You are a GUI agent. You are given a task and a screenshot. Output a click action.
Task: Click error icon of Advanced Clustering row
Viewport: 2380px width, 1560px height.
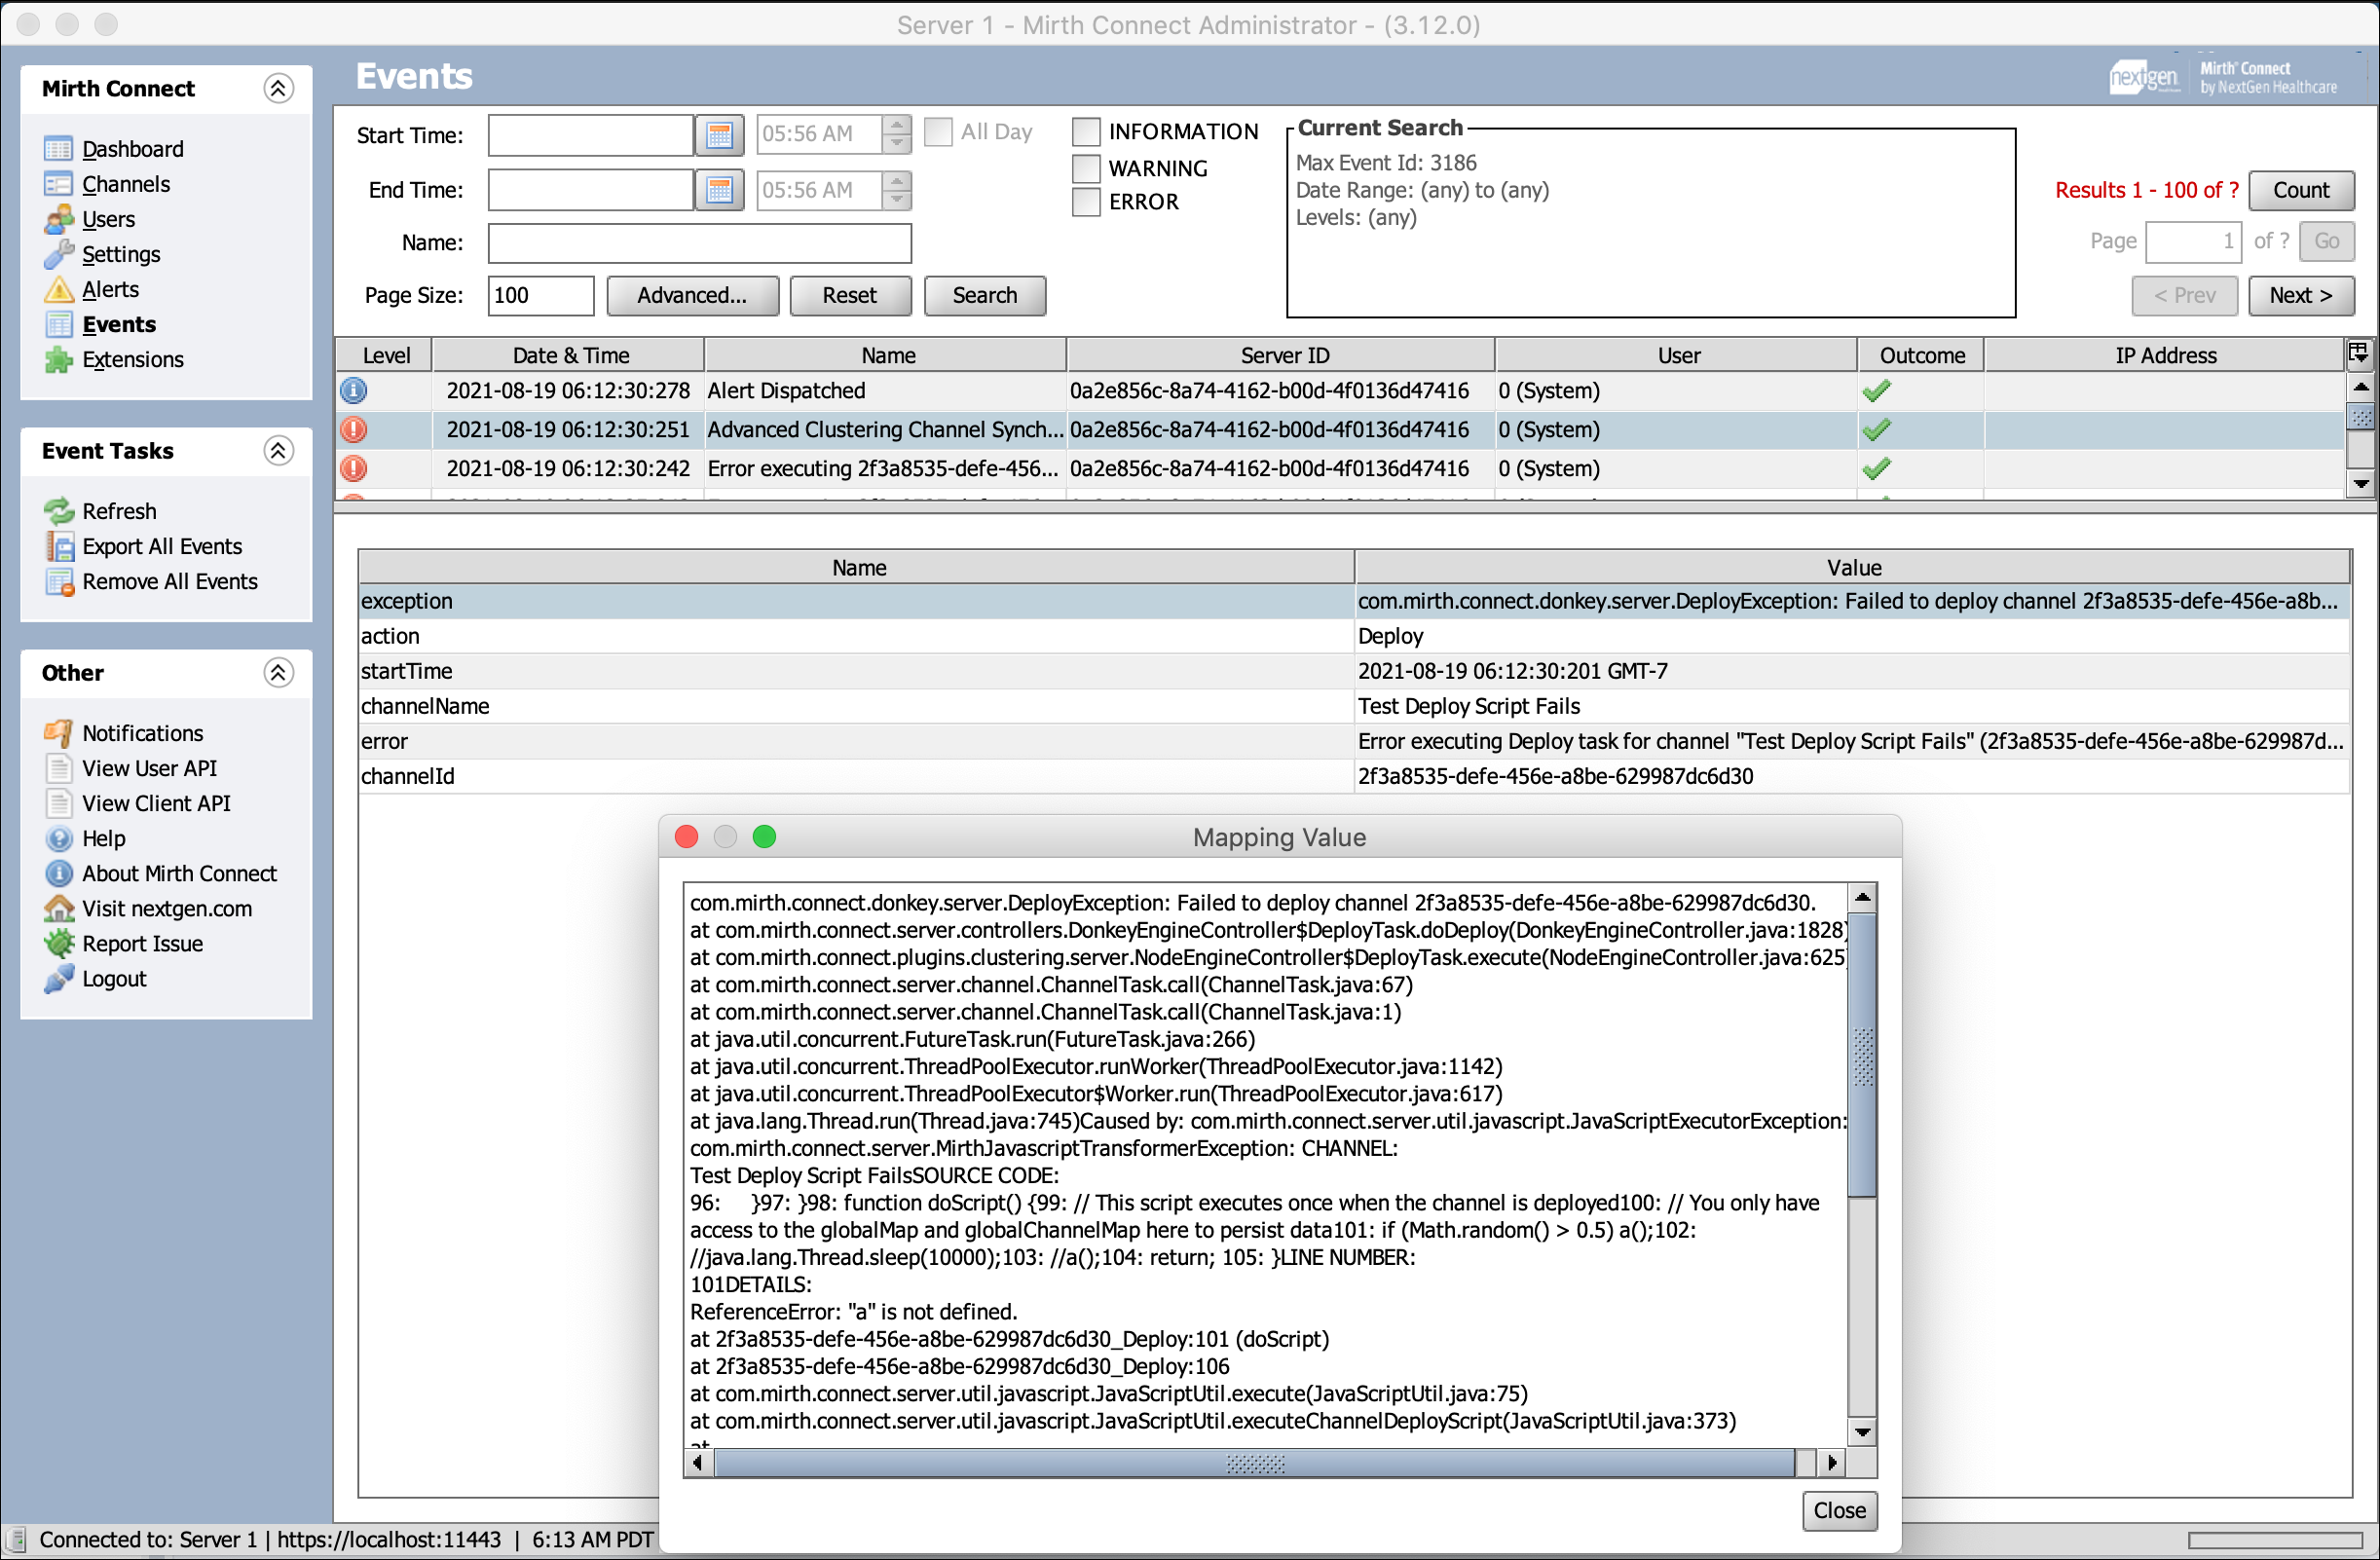pyautogui.click(x=353, y=429)
